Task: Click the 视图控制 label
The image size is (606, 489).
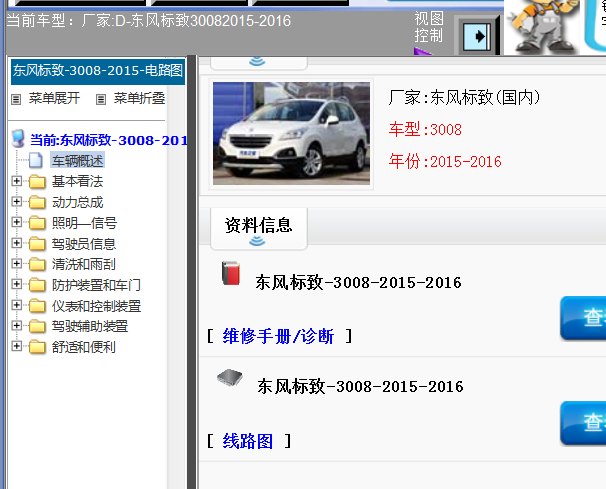Action: (429, 27)
